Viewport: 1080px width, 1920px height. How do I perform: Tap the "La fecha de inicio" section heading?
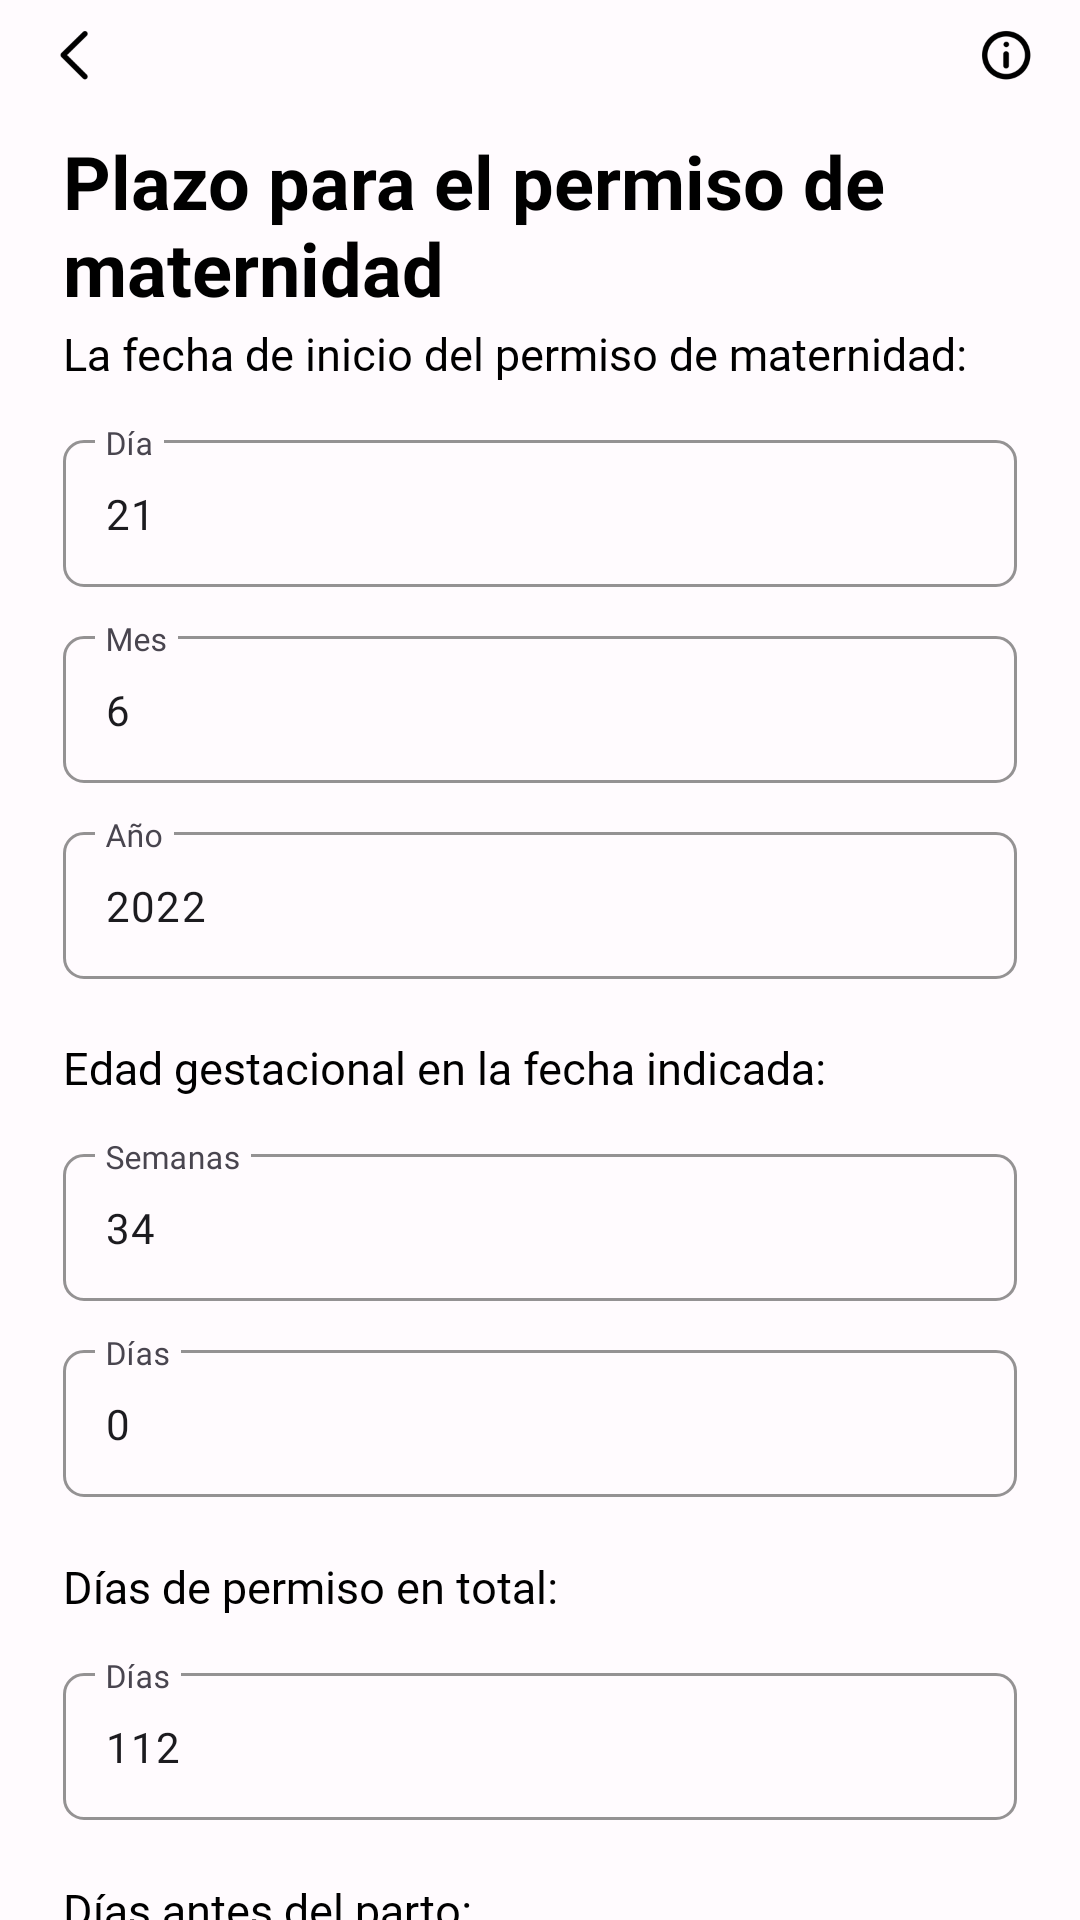pyautogui.click(x=515, y=356)
